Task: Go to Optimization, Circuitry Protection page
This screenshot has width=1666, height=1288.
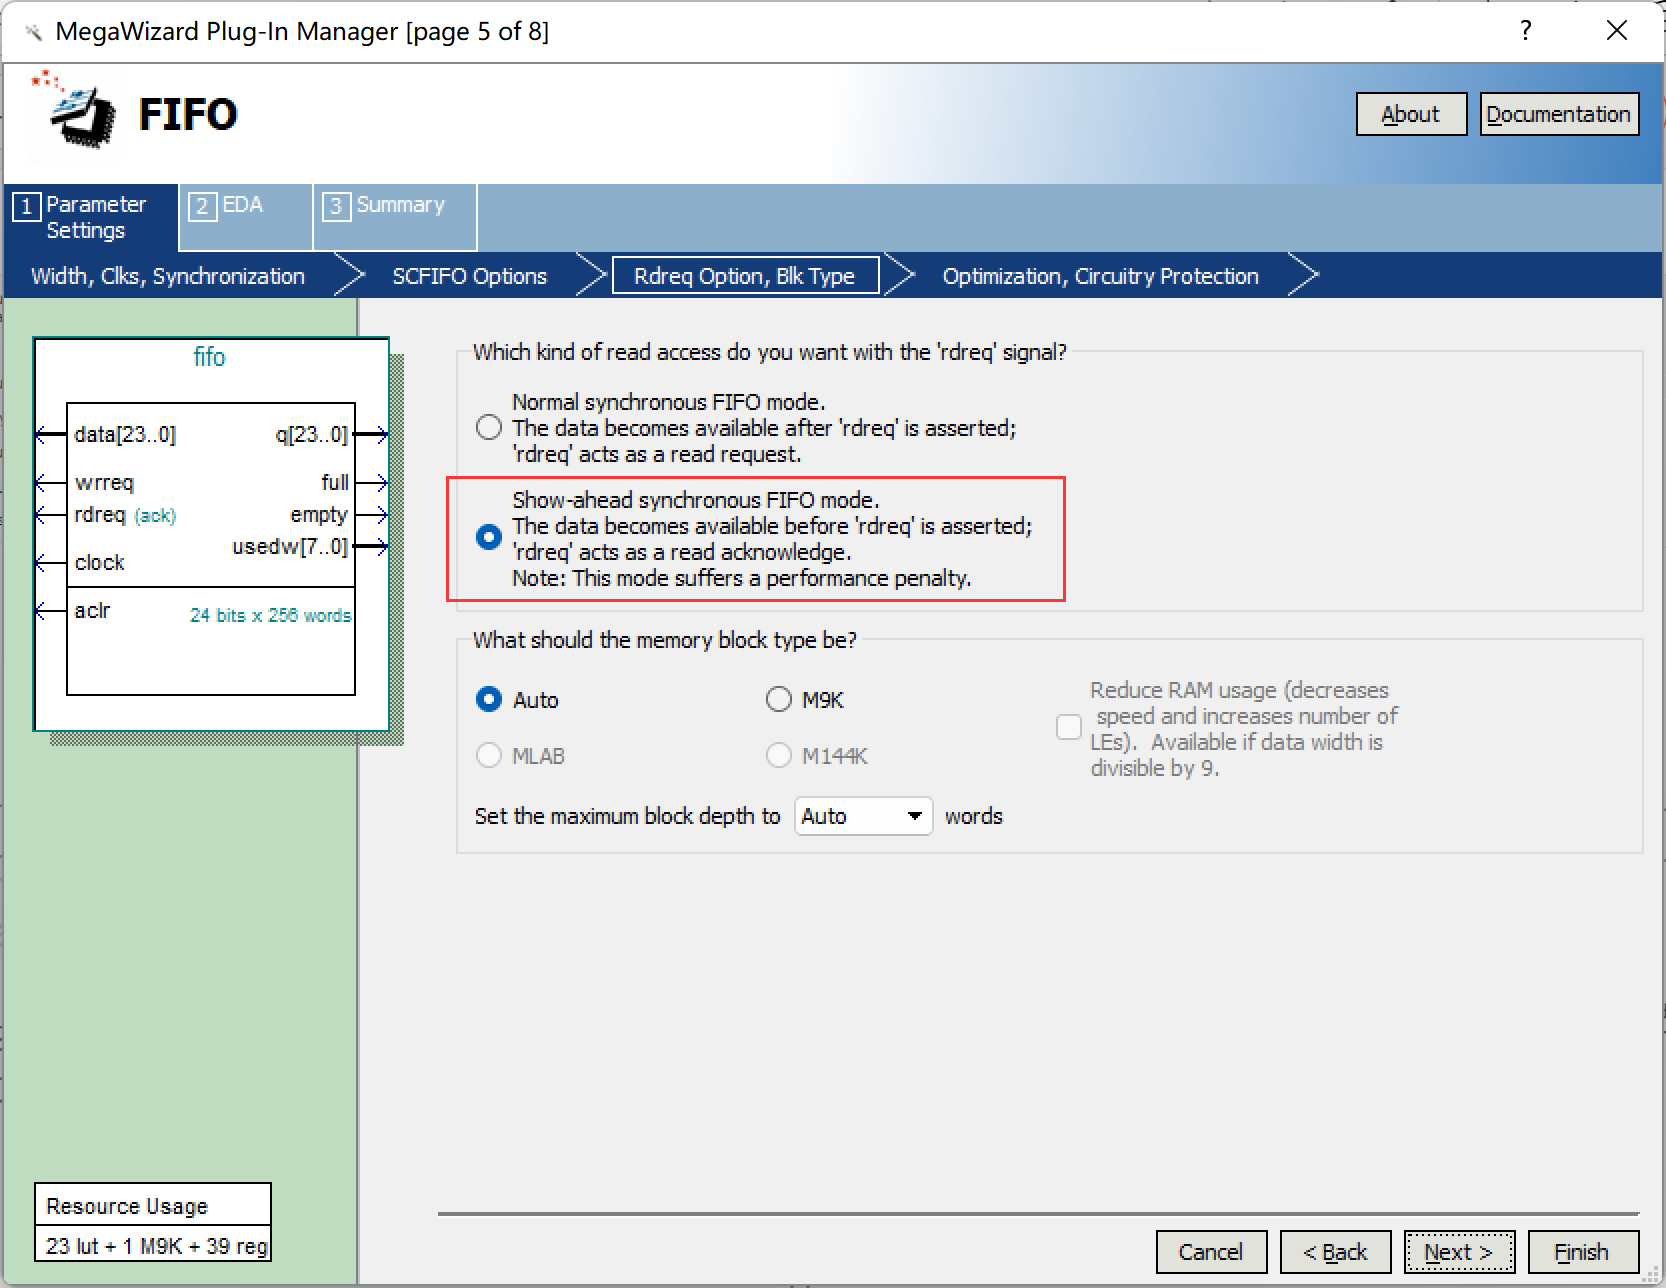Action: point(1100,276)
